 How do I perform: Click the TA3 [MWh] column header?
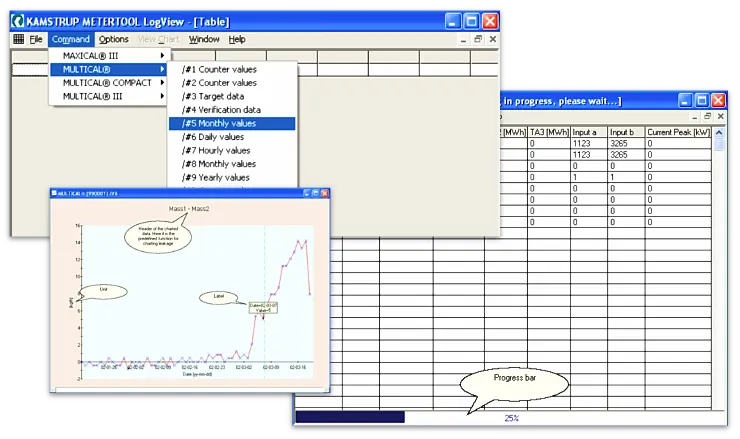point(549,132)
